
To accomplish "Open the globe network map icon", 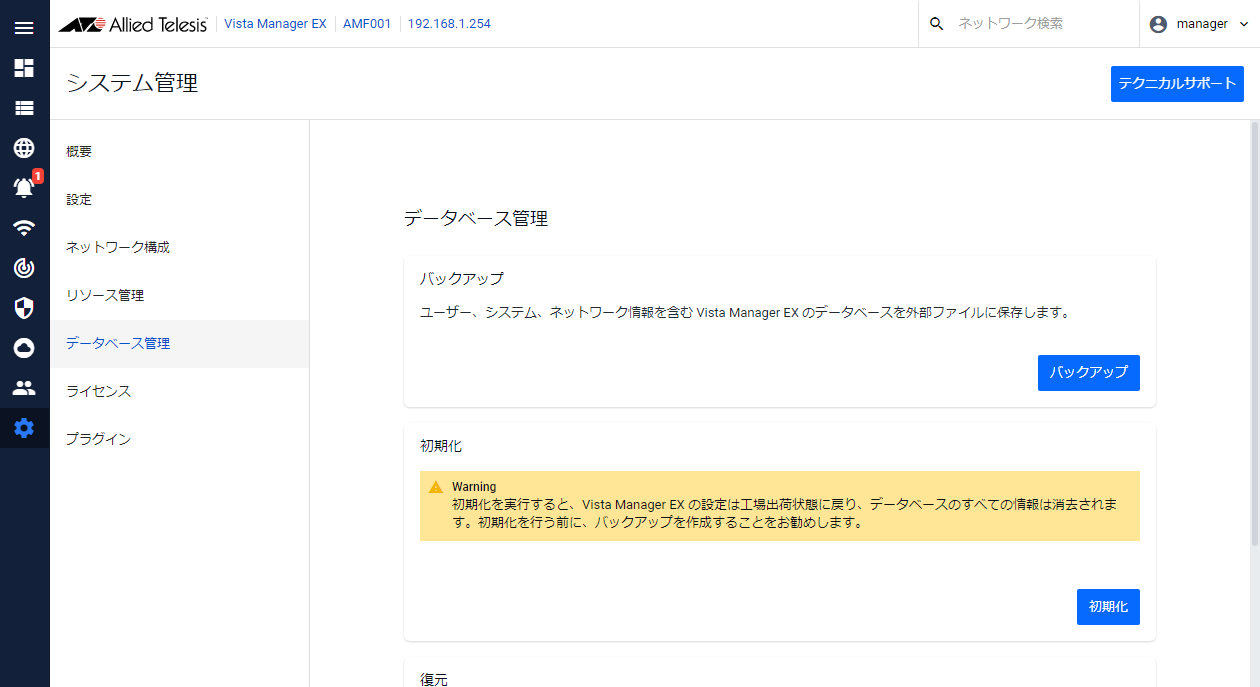I will [24, 148].
